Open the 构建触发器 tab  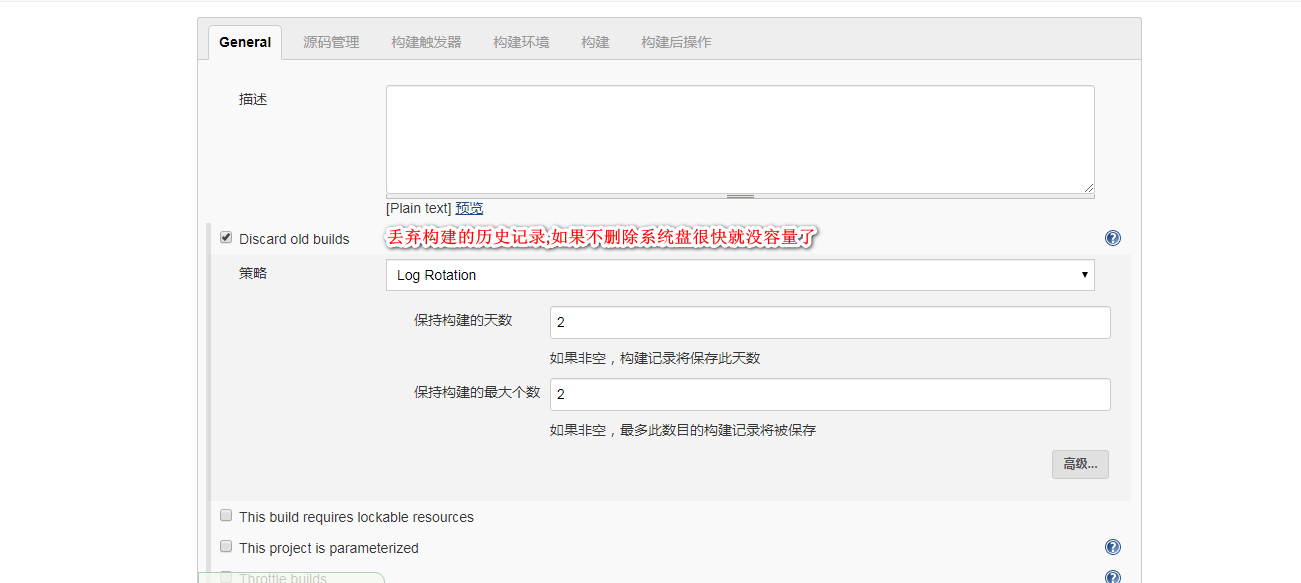426,42
